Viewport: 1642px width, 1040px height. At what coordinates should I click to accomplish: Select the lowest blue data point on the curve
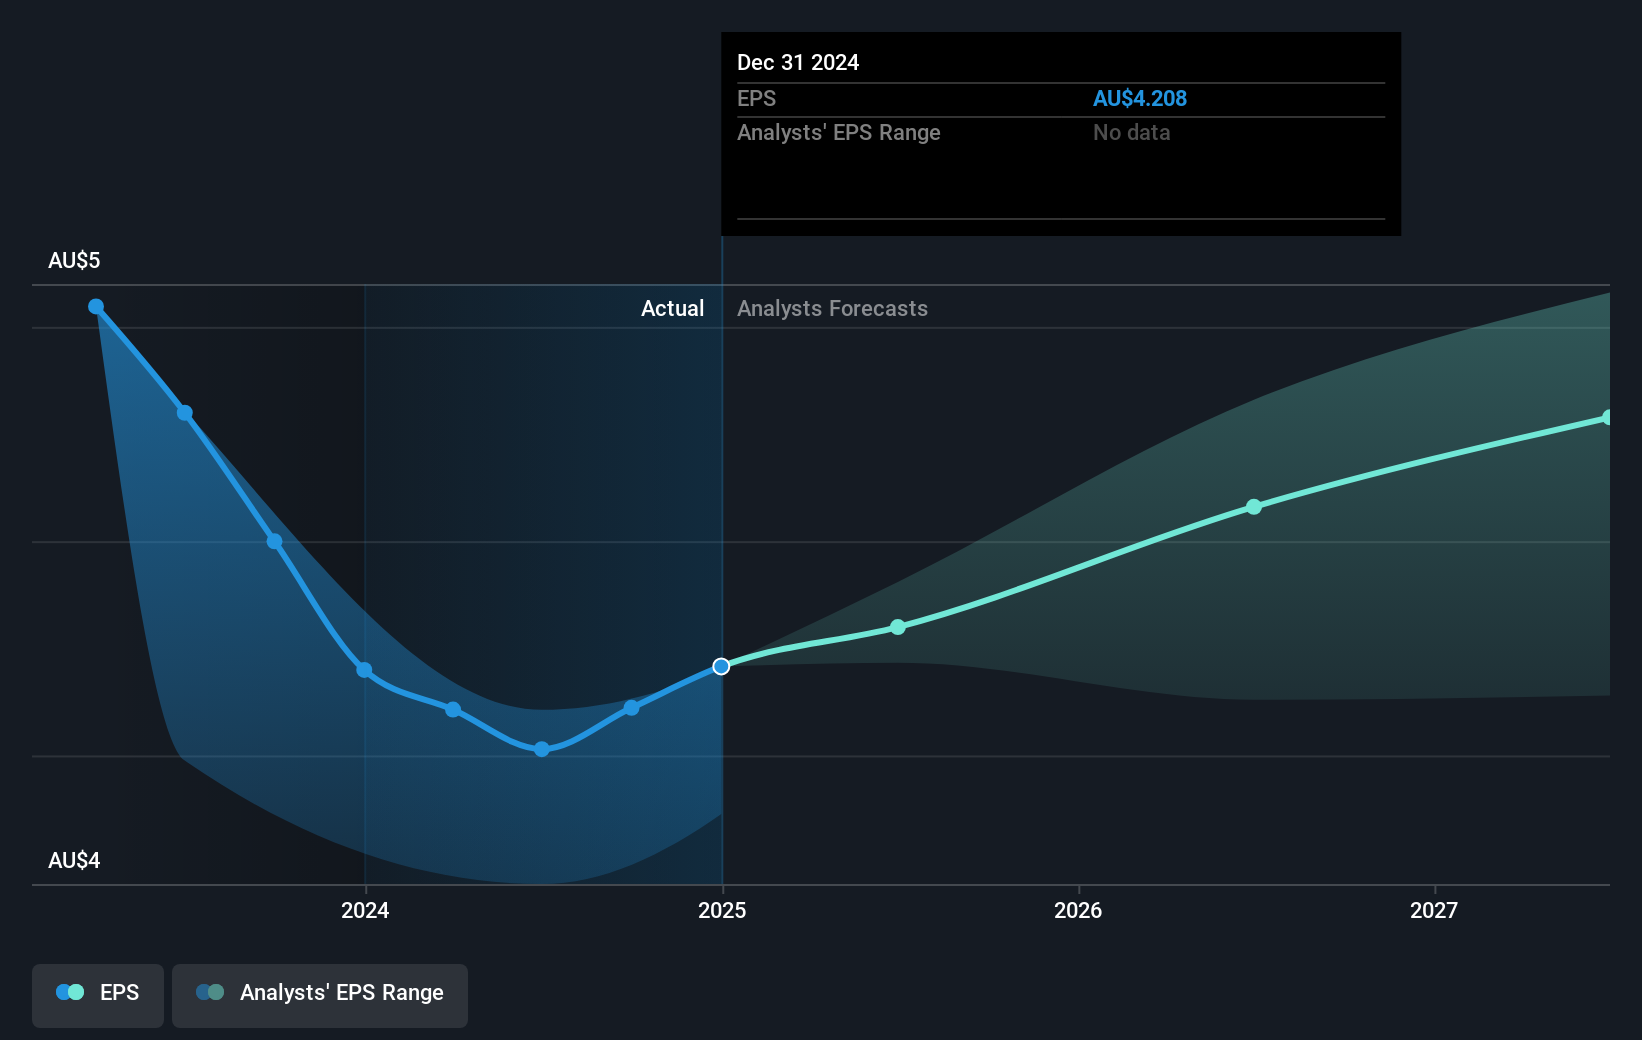541,748
